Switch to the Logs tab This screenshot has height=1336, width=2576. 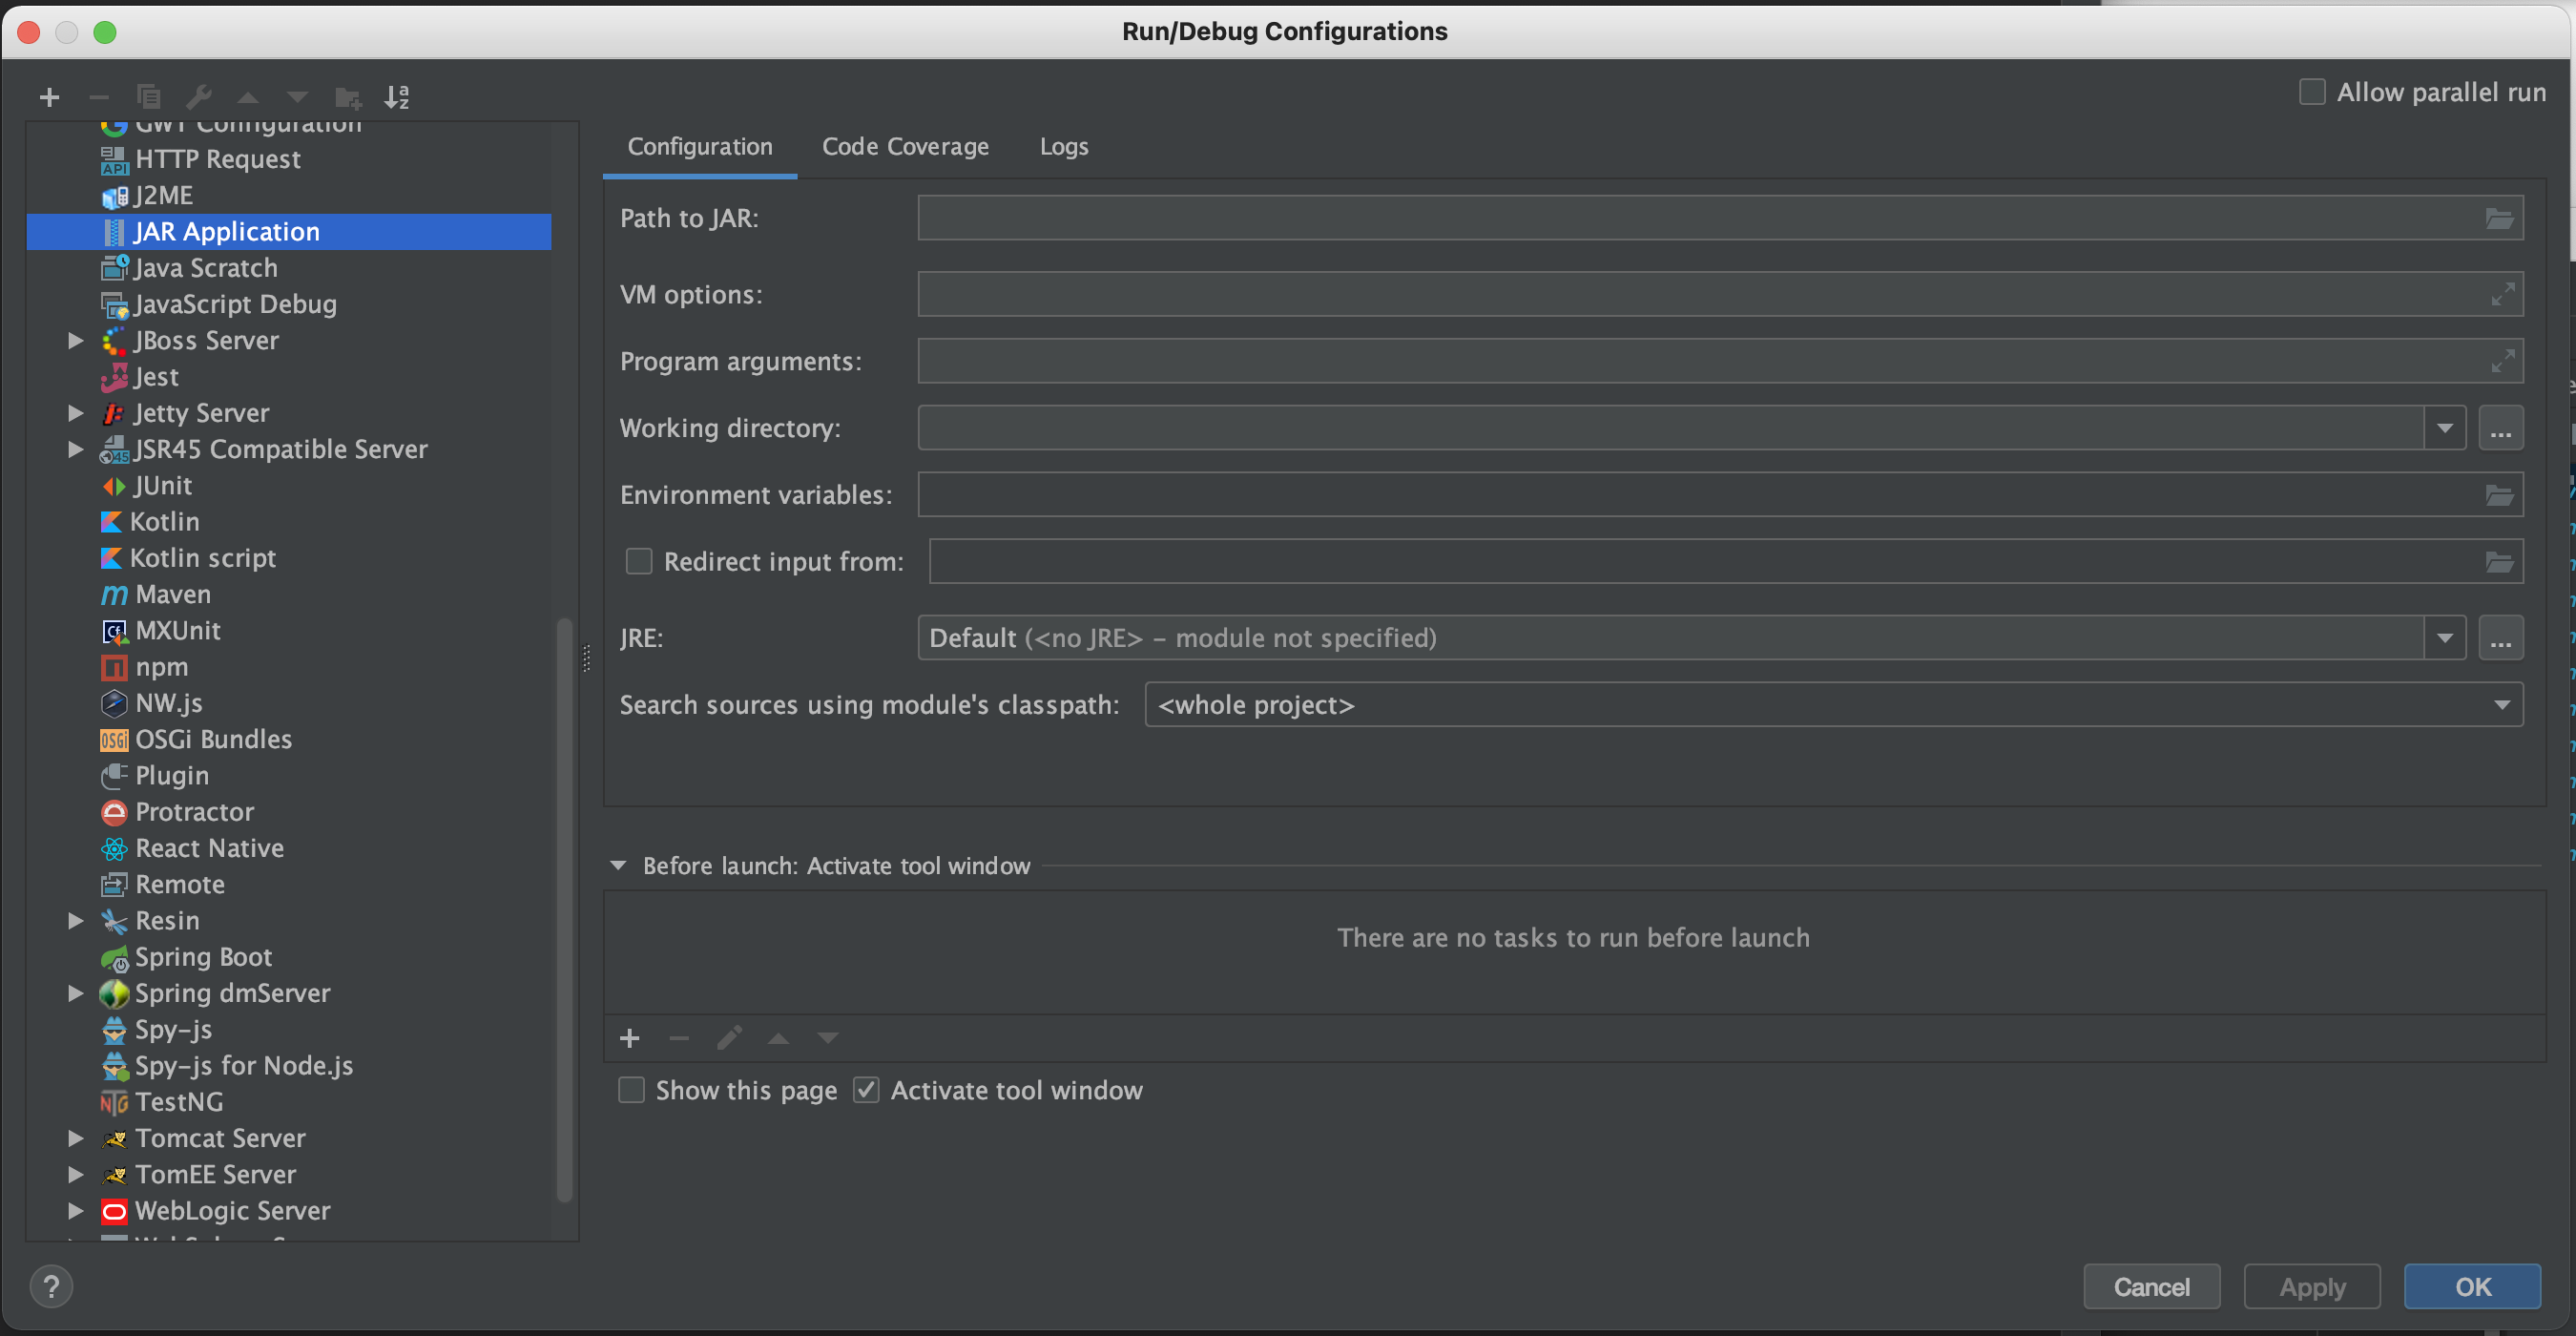point(1064,147)
